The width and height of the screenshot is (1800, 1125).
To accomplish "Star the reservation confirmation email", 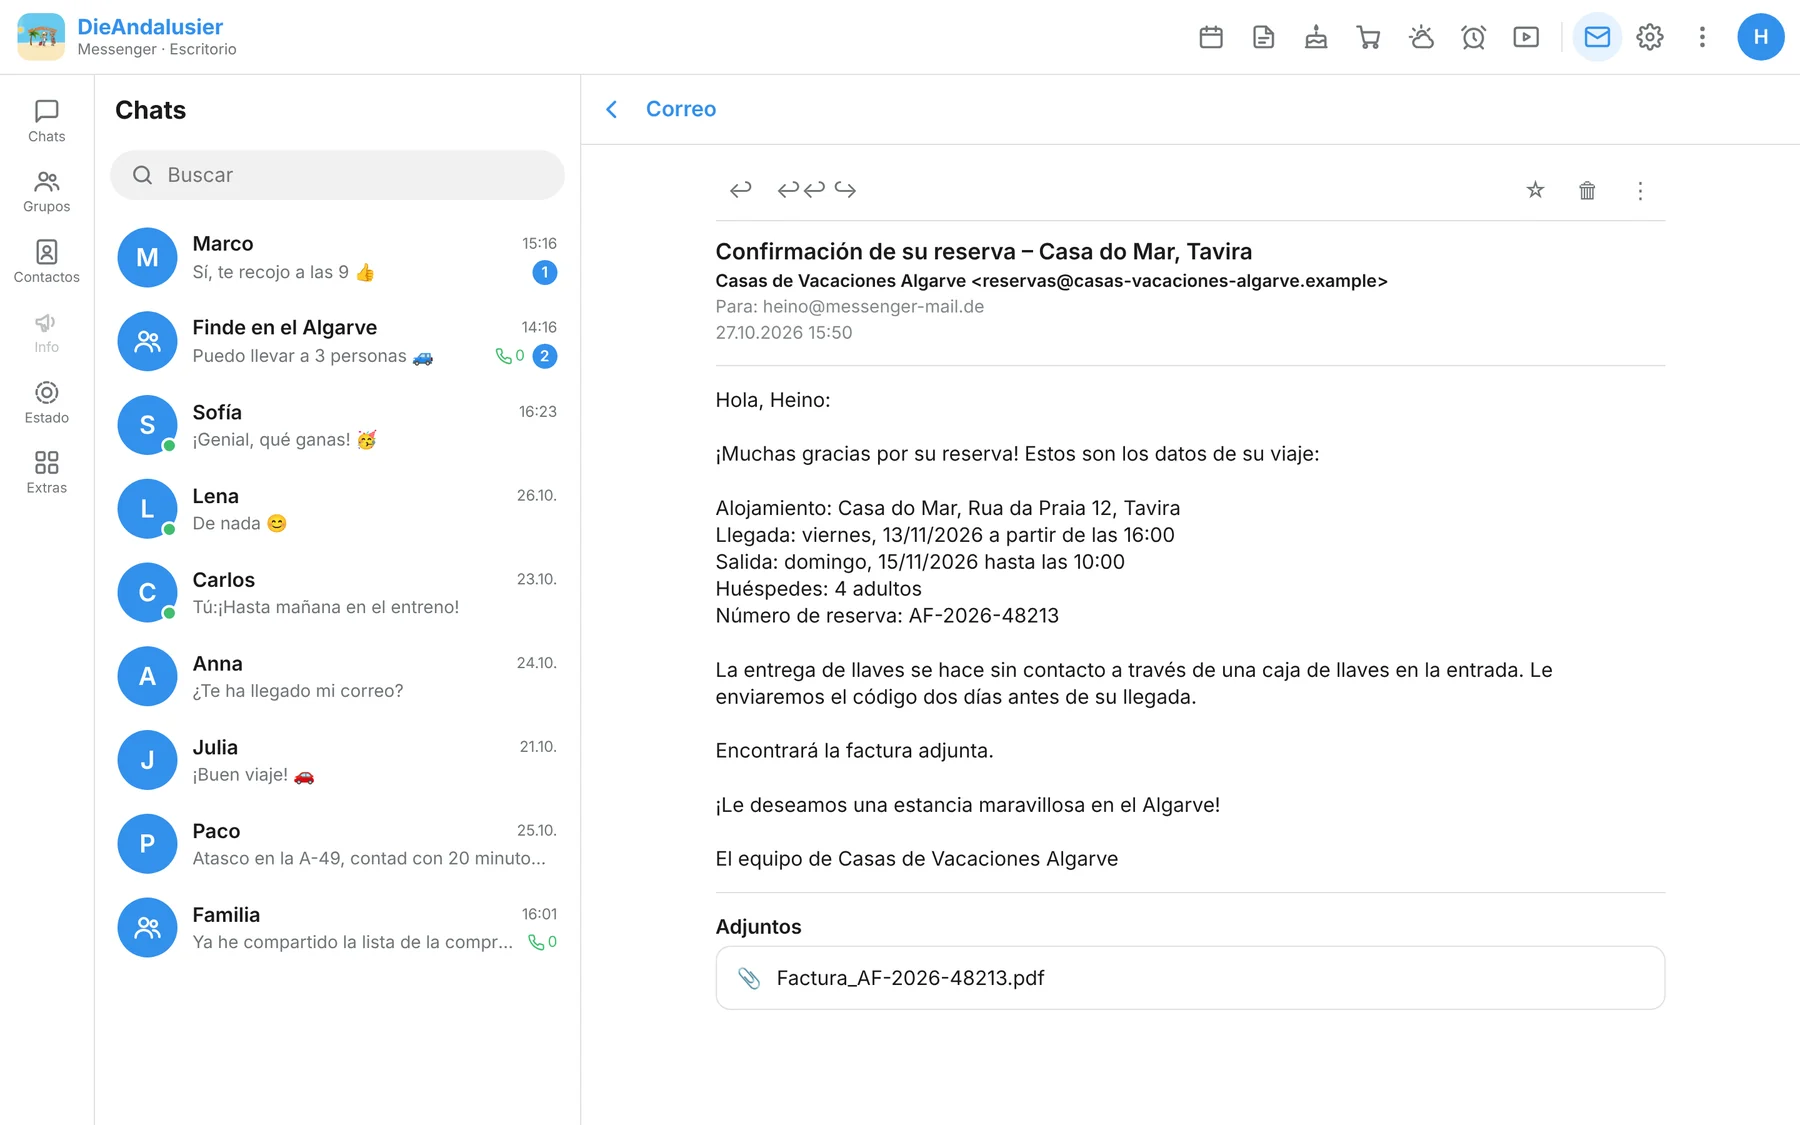I will pyautogui.click(x=1535, y=190).
